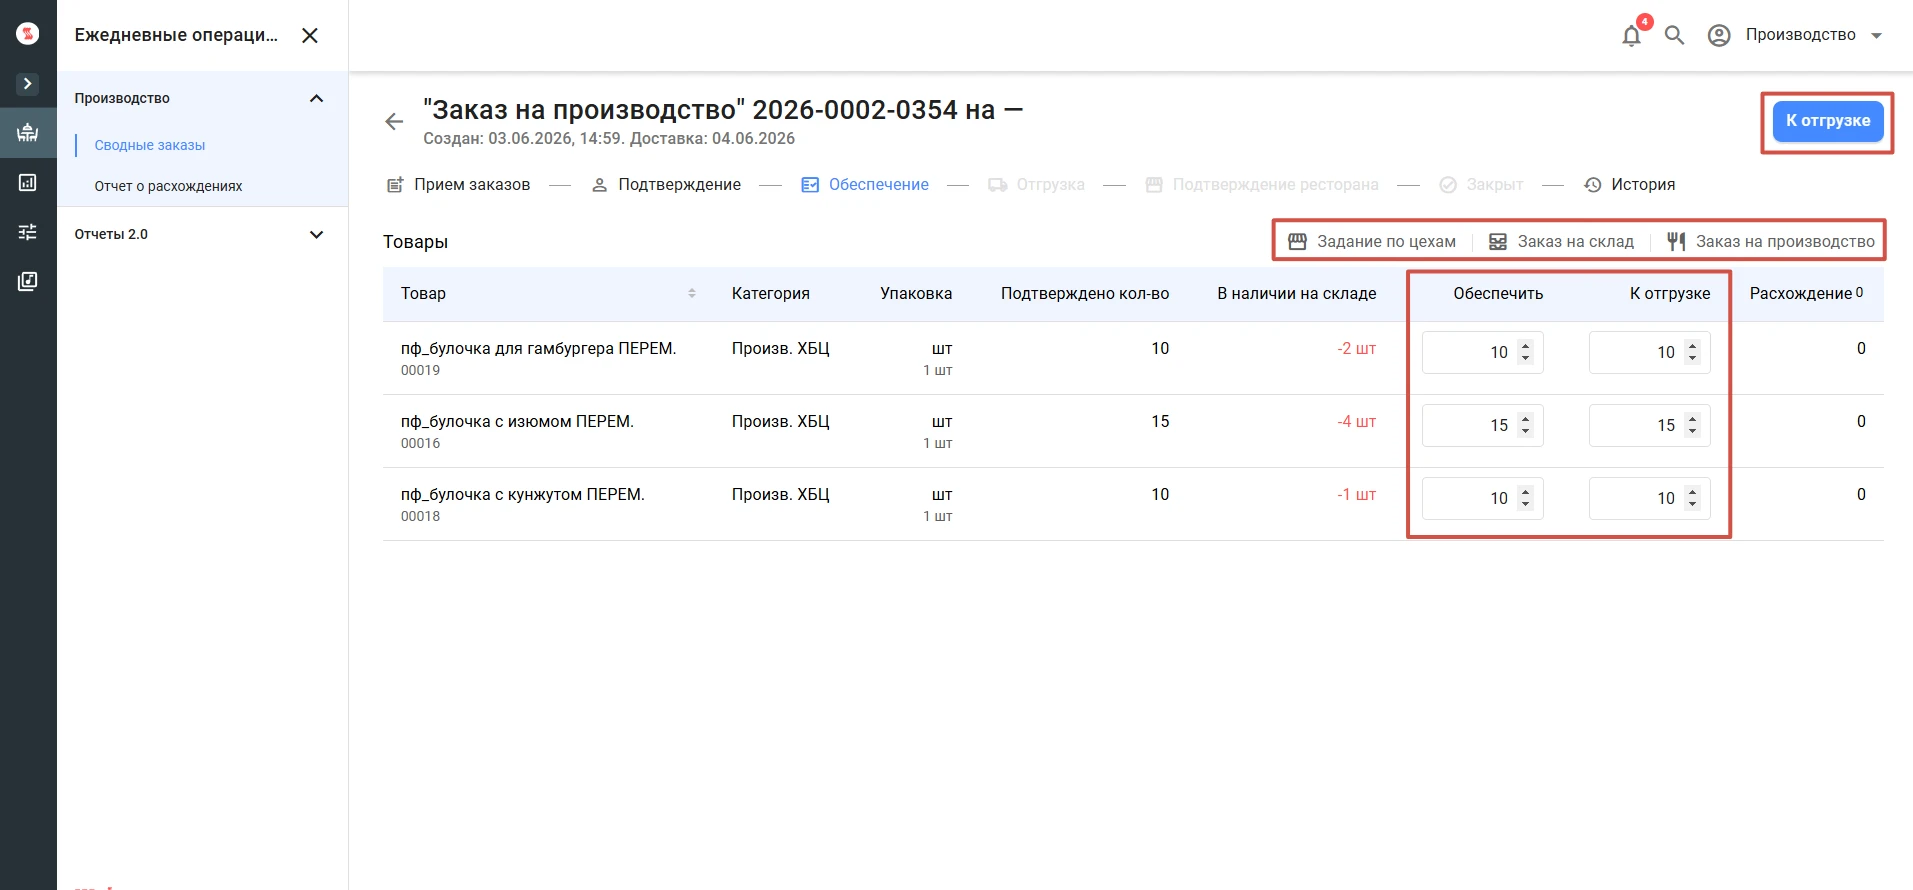Screen dimensions: 1913x890
Task: Expand the Отчеты 2.0 section
Action: pyautogui.click(x=316, y=234)
